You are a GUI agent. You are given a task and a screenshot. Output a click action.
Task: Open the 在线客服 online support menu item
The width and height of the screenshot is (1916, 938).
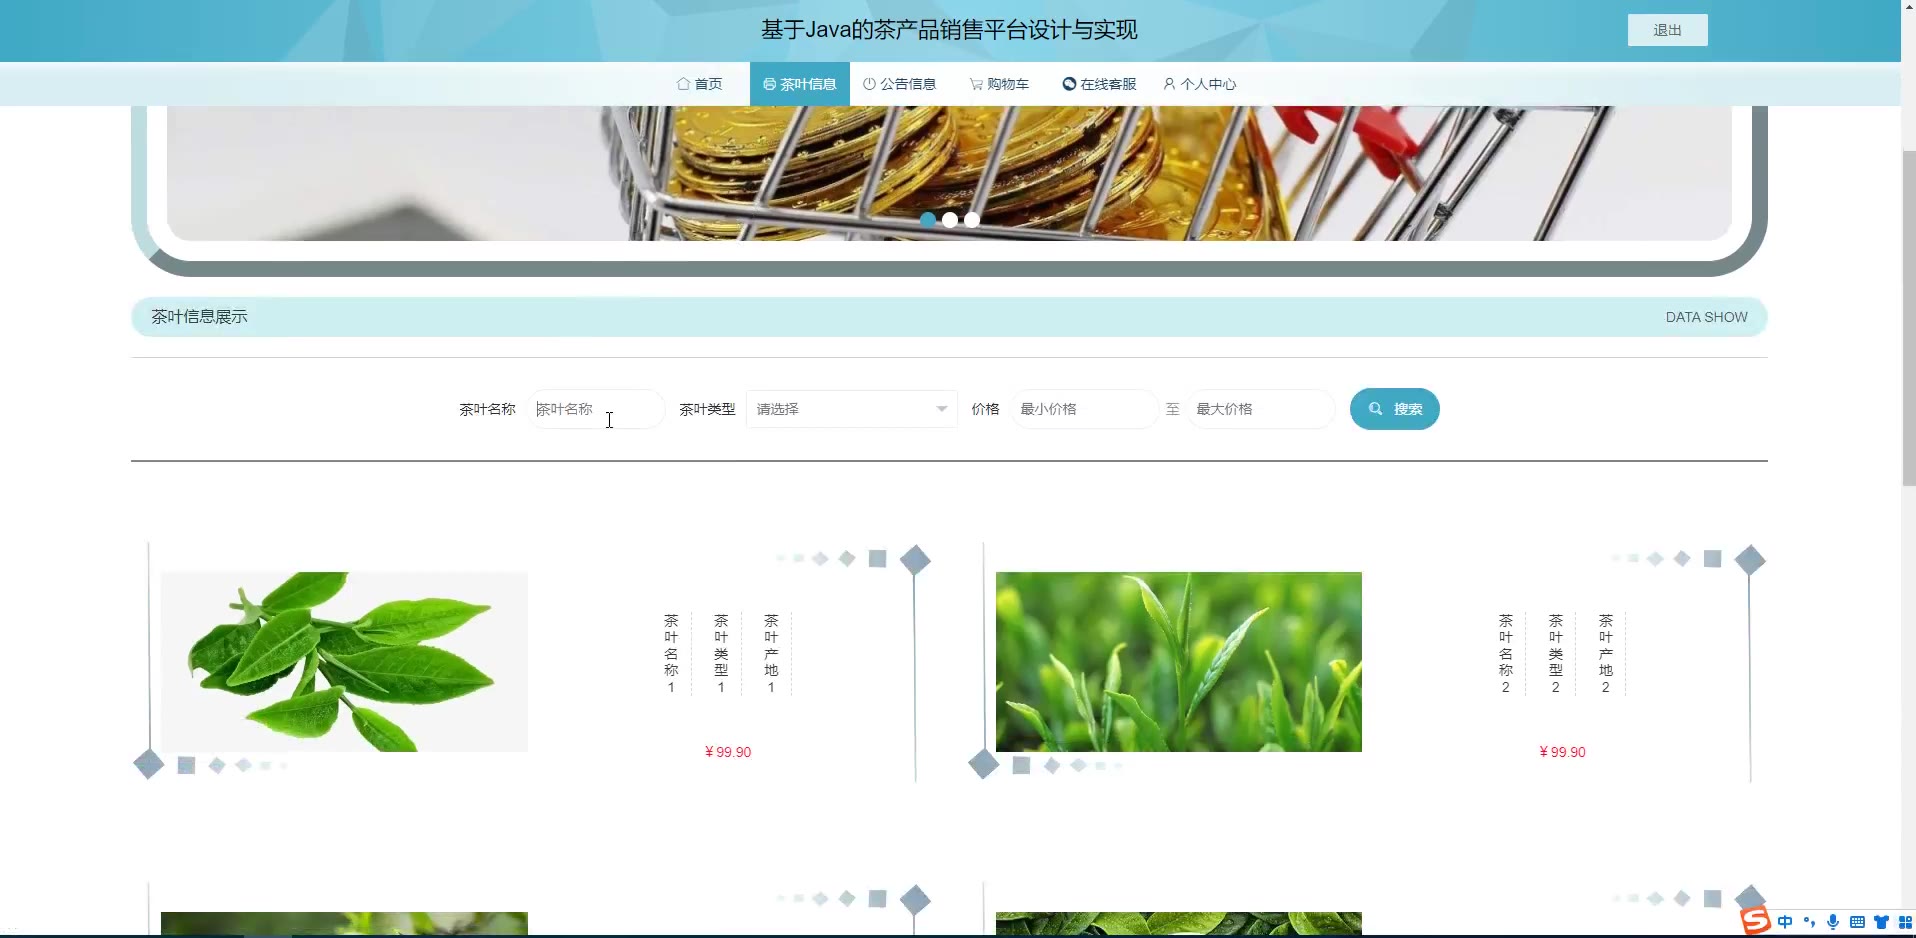[x=1099, y=84]
